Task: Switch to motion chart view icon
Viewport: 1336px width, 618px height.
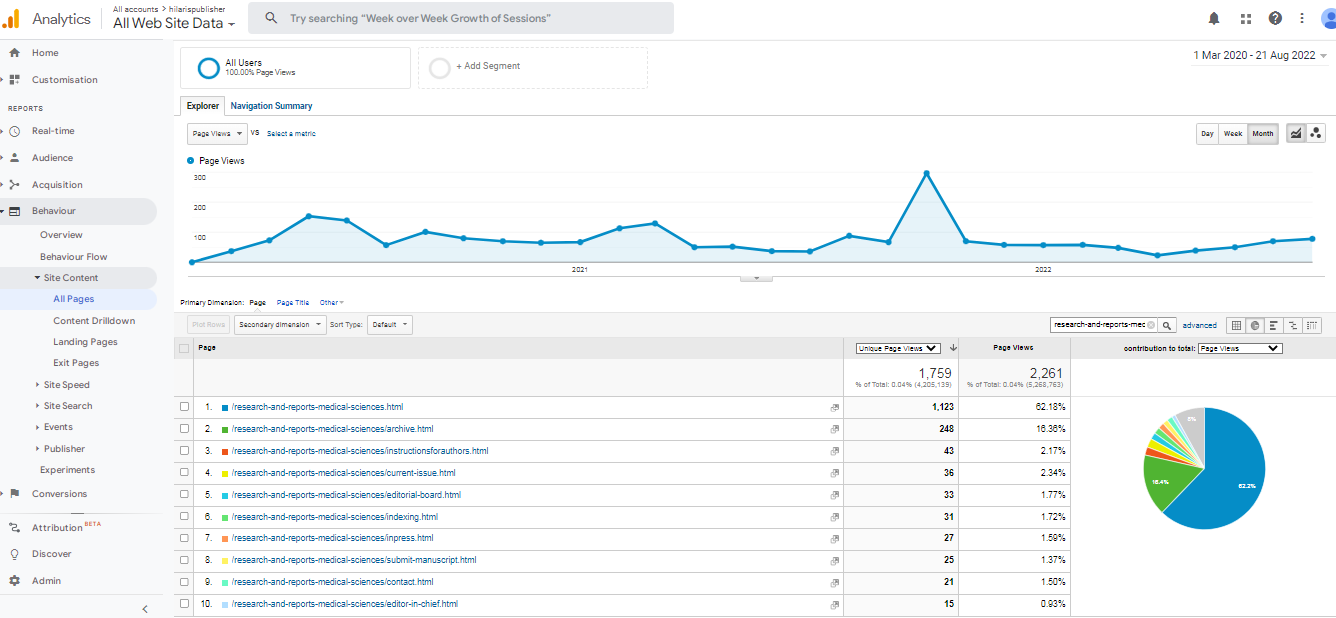Action: point(1316,133)
